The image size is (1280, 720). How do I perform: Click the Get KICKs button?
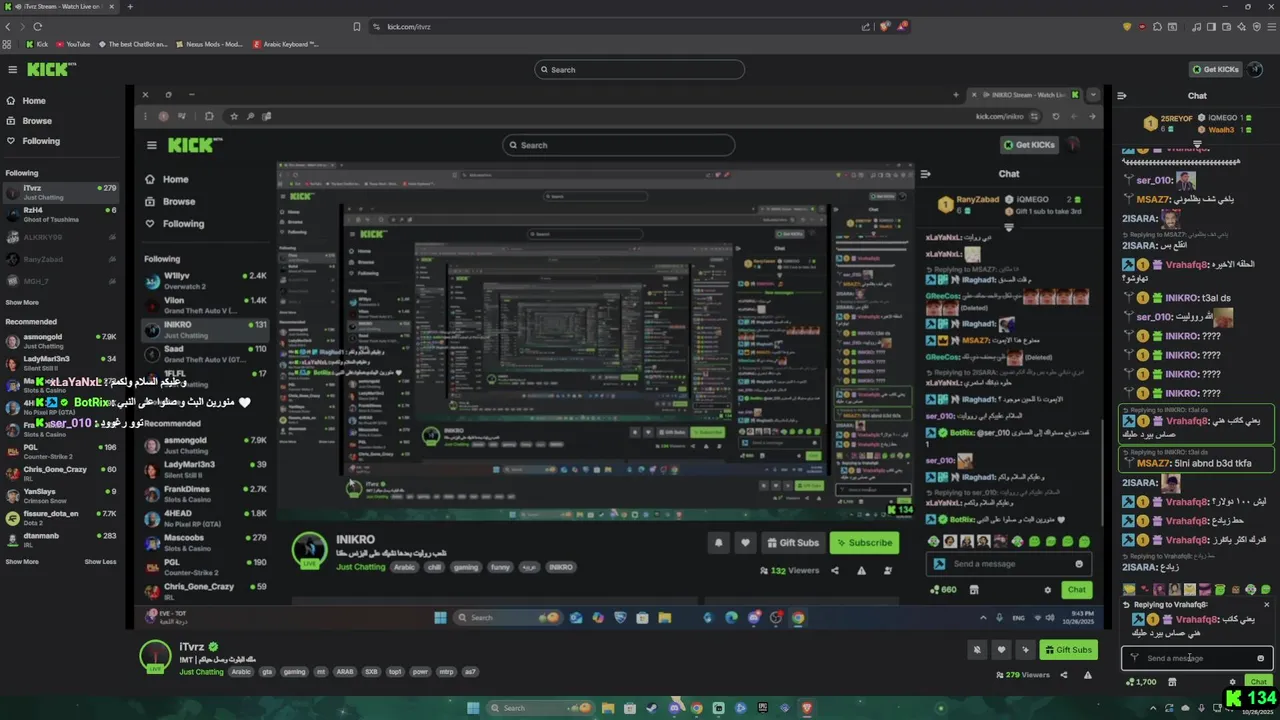(x=1215, y=69)
